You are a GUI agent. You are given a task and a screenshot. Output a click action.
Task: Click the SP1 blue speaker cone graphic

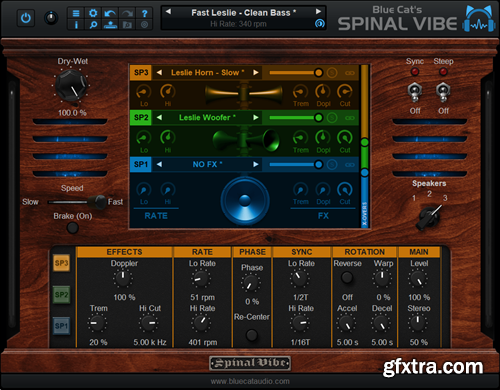click(x=245, y=201)
